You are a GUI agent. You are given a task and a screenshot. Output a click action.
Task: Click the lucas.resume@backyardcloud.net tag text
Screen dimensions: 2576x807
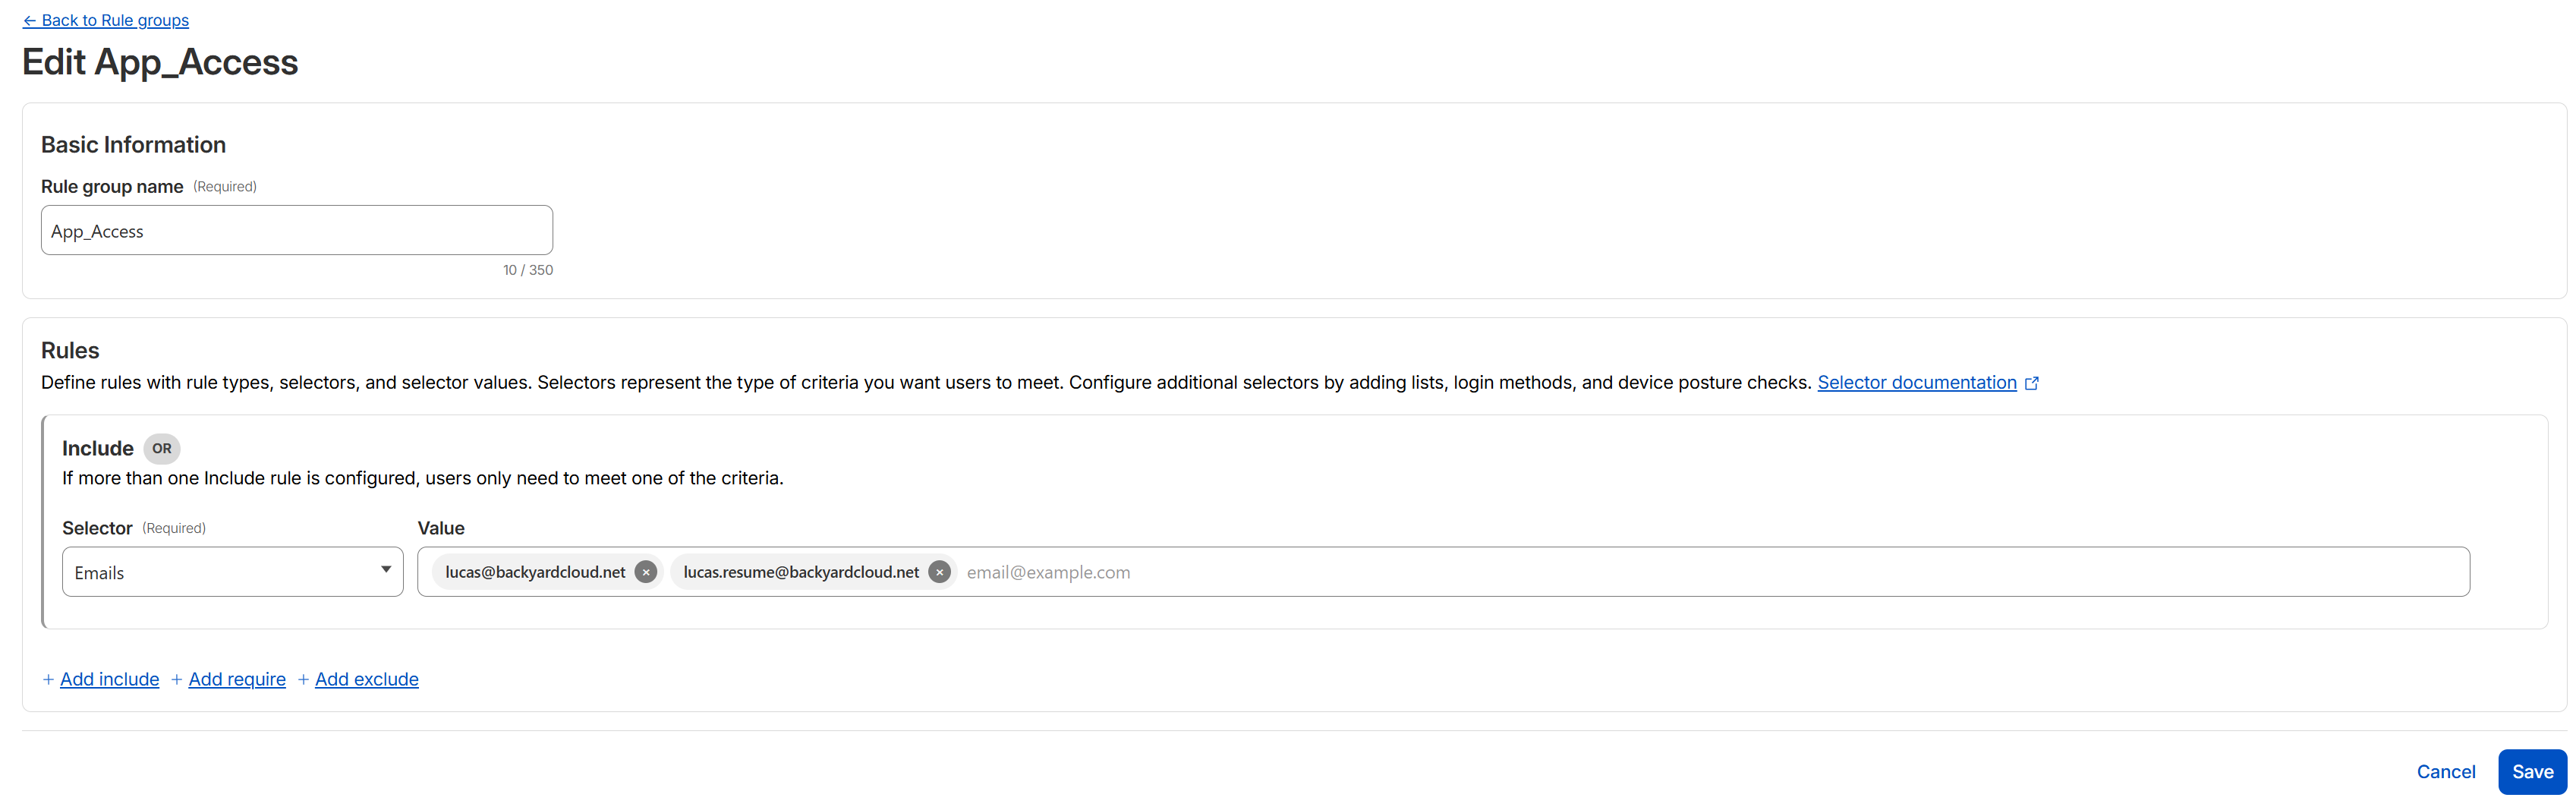[801, 572]
